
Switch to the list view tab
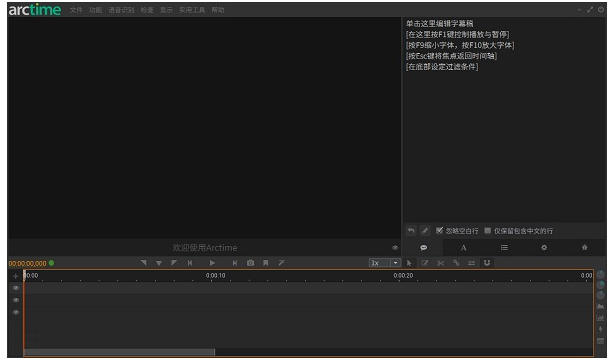click(504, 248)
